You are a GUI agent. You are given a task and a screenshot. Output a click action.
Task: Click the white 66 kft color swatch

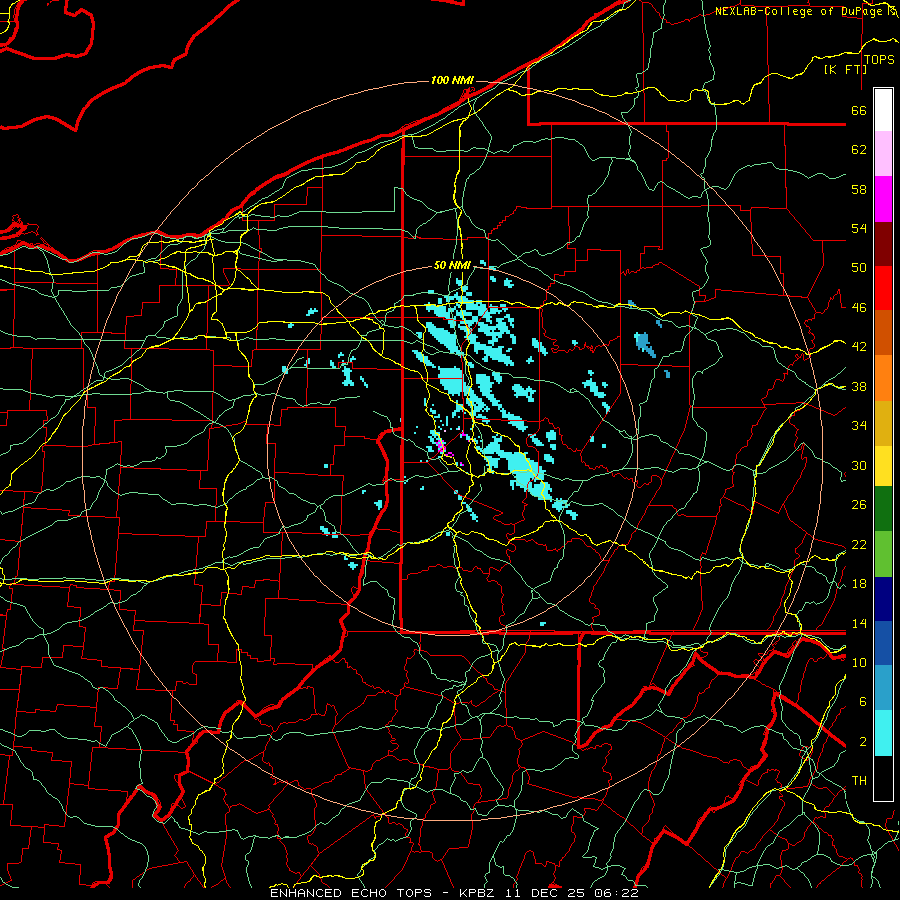(883, 110)
